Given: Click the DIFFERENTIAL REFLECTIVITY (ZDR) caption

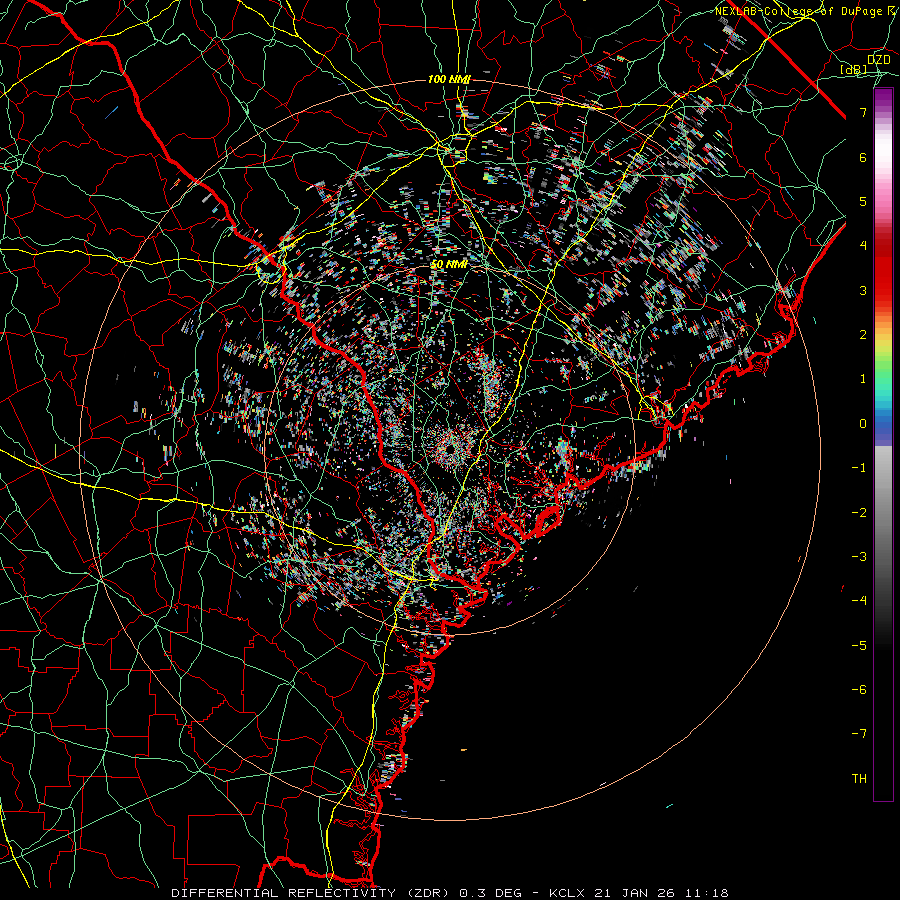Looking at the screenshot, I should (x=312, y=893).
